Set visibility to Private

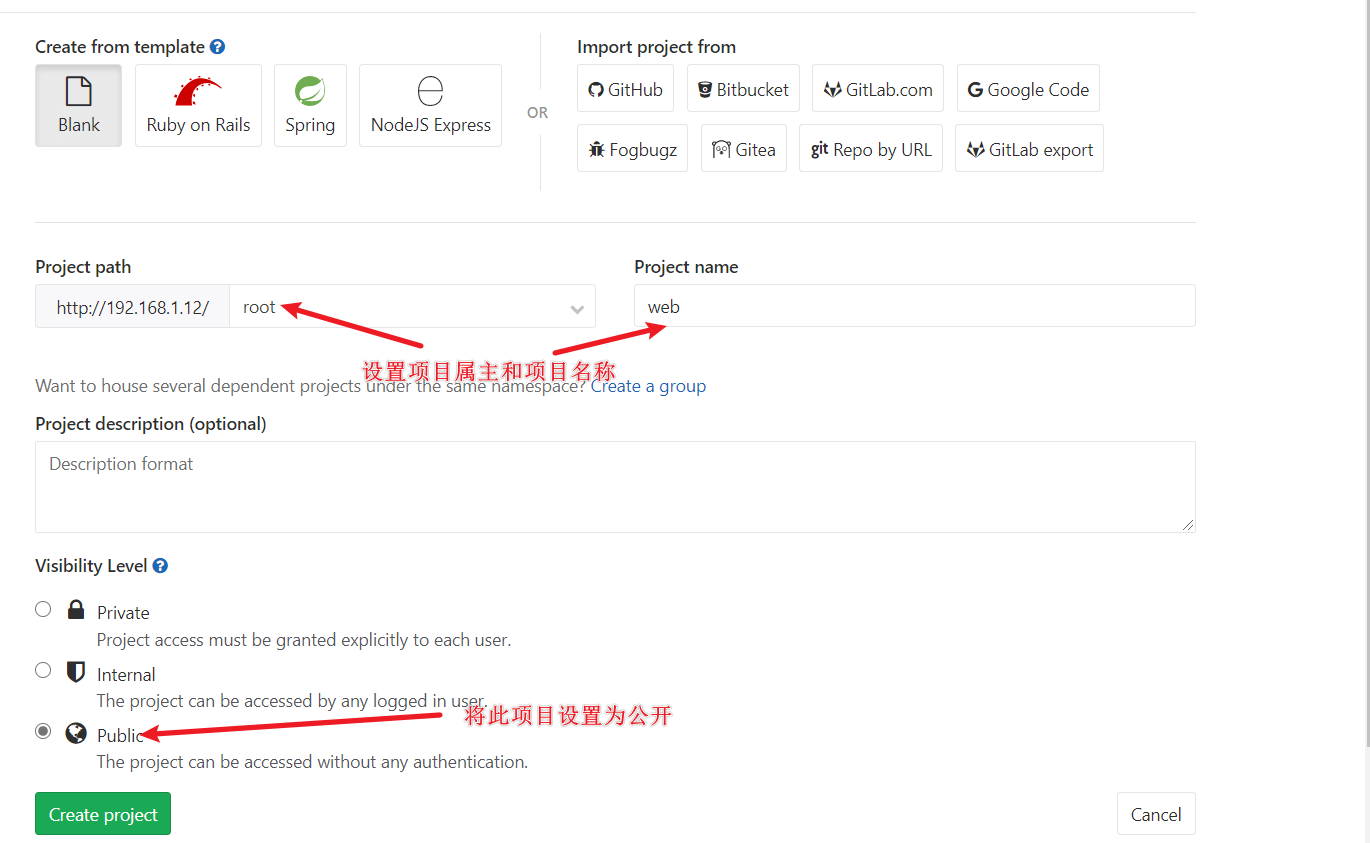point(43,609)
